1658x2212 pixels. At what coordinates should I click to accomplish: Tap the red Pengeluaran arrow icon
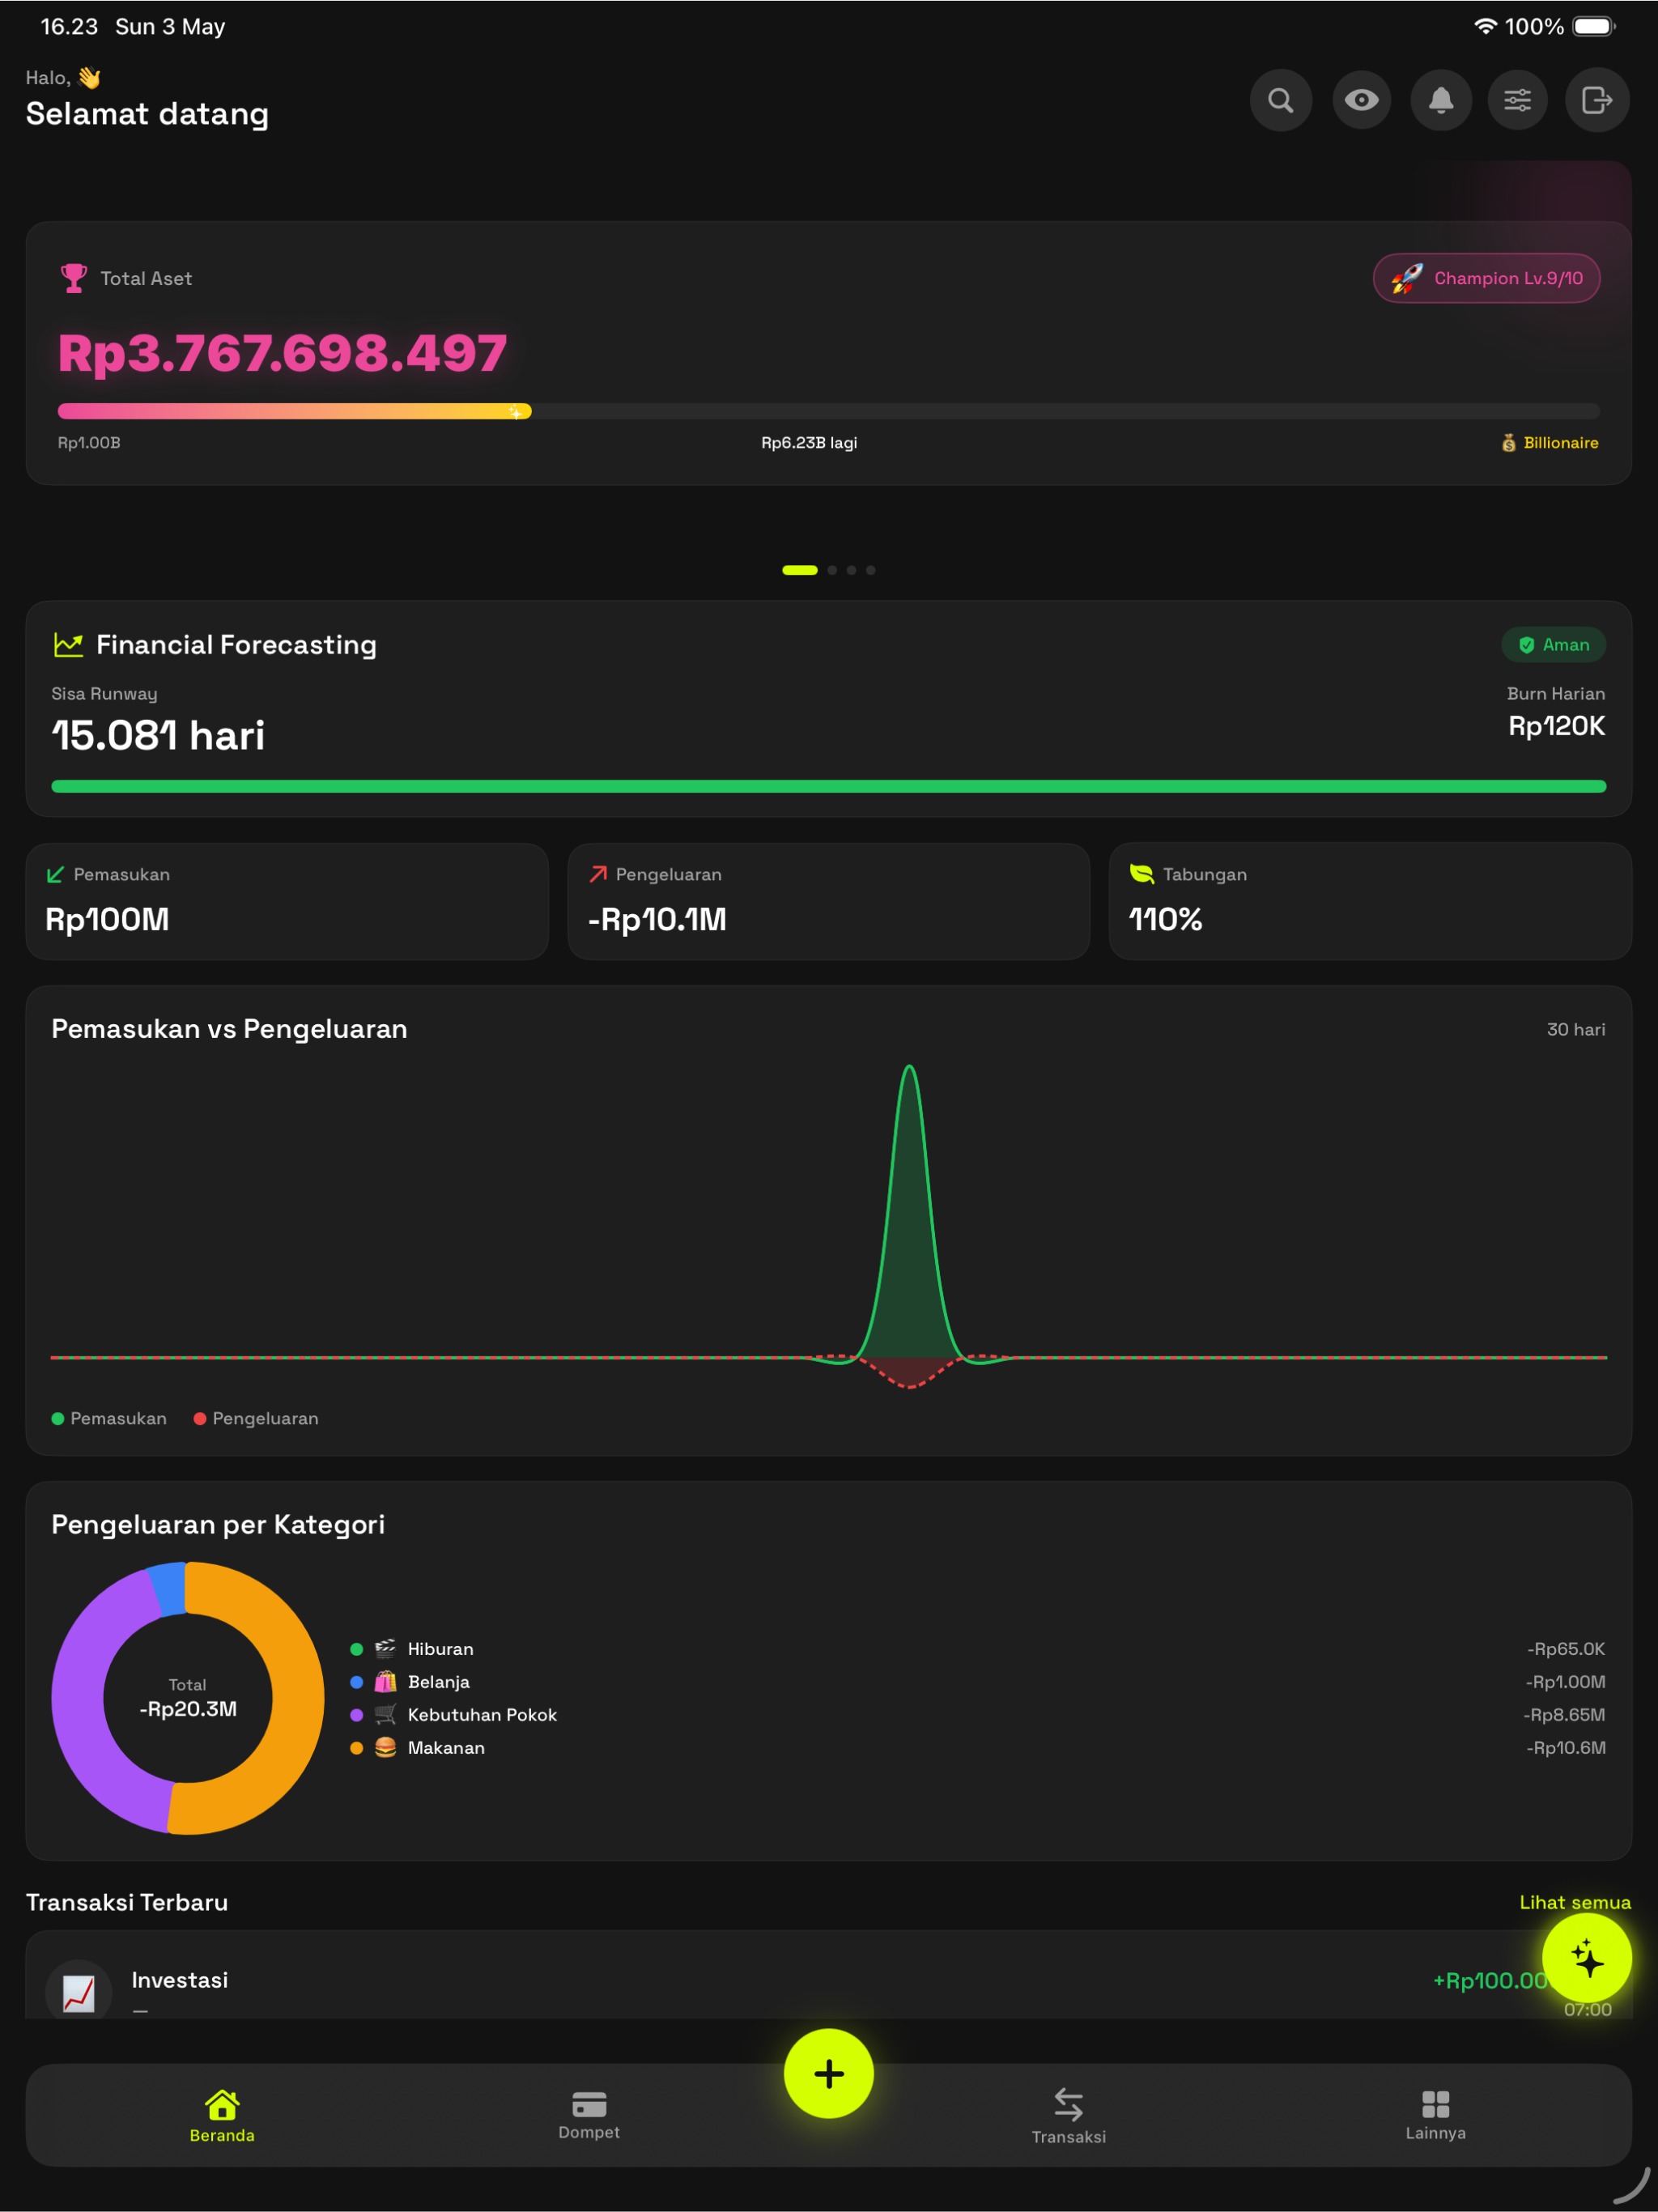(x=598, y=875)
